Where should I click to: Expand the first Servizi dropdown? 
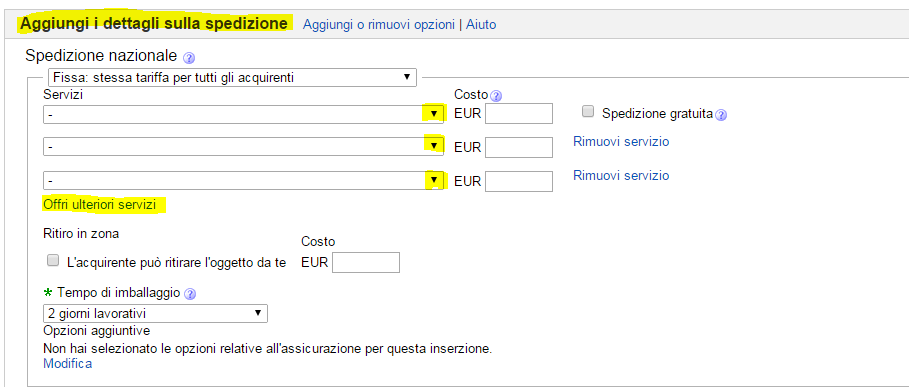pos(243,114)
